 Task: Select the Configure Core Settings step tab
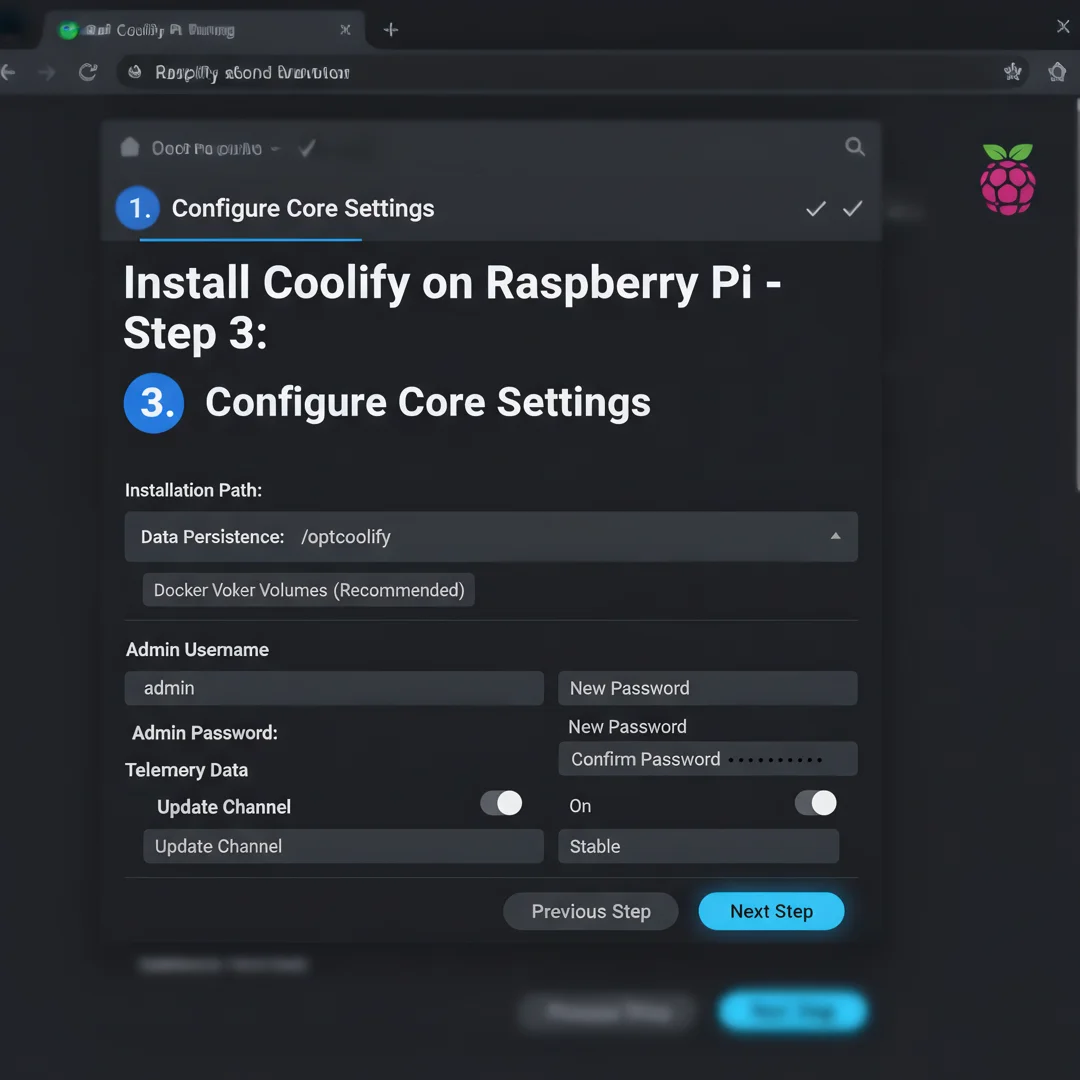pyautogui.click(x=302, y=208)
